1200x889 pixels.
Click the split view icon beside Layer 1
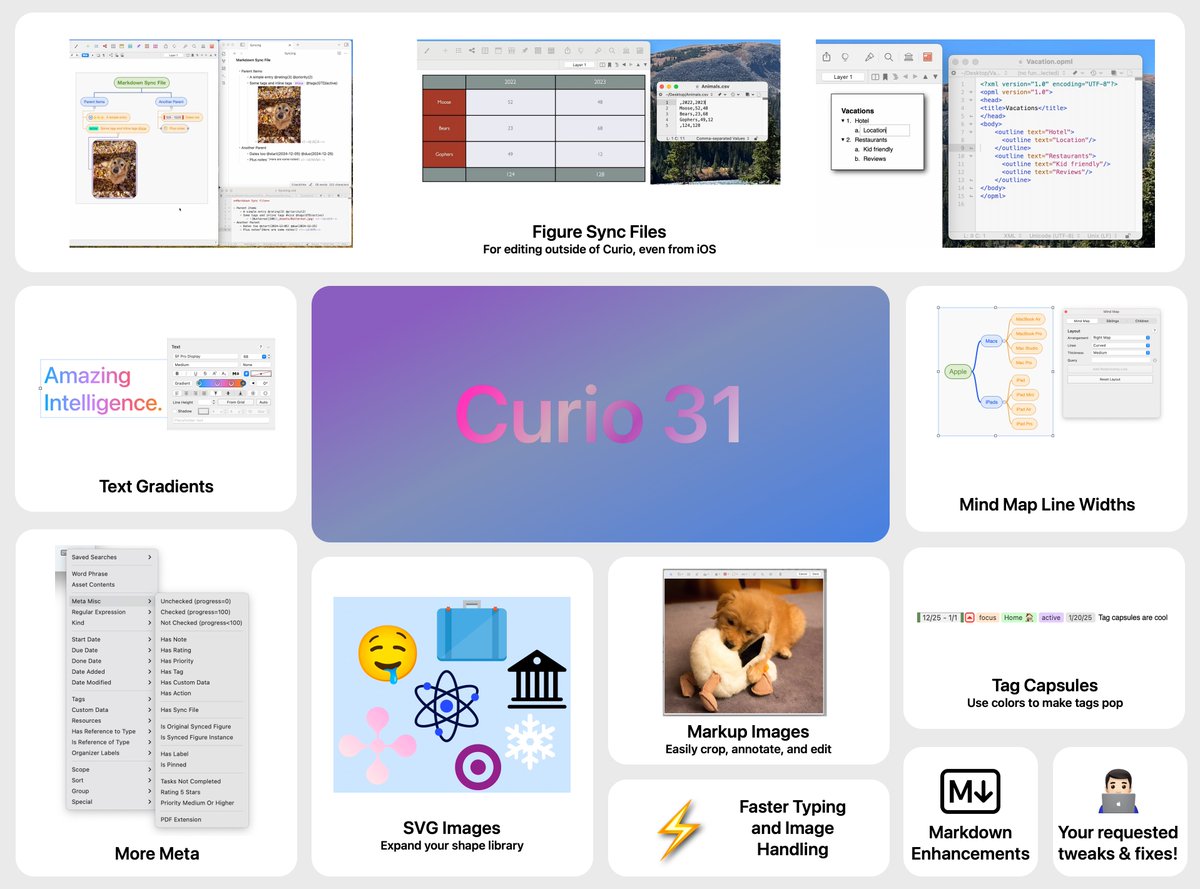[875, 77]
